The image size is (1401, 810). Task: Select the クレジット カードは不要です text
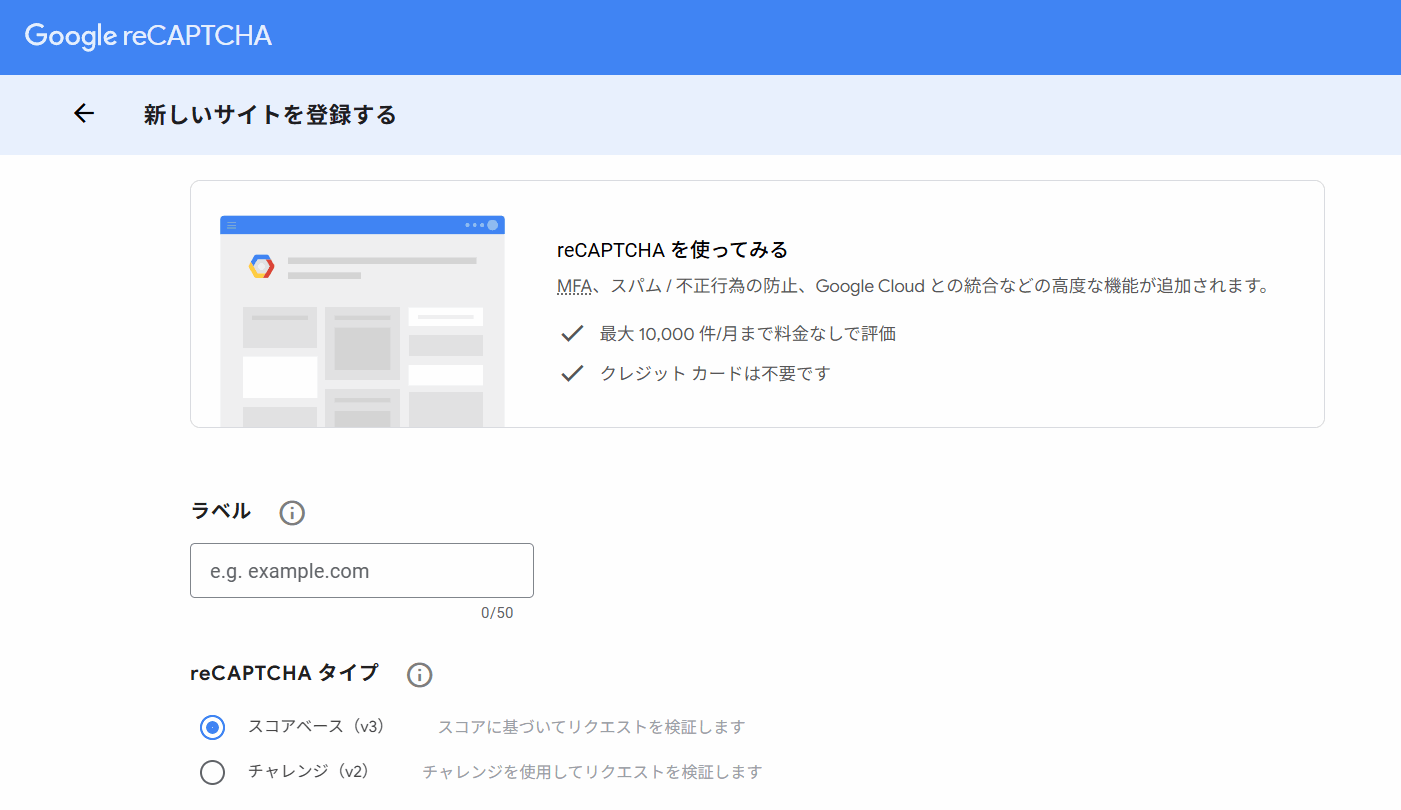[715, 374]
